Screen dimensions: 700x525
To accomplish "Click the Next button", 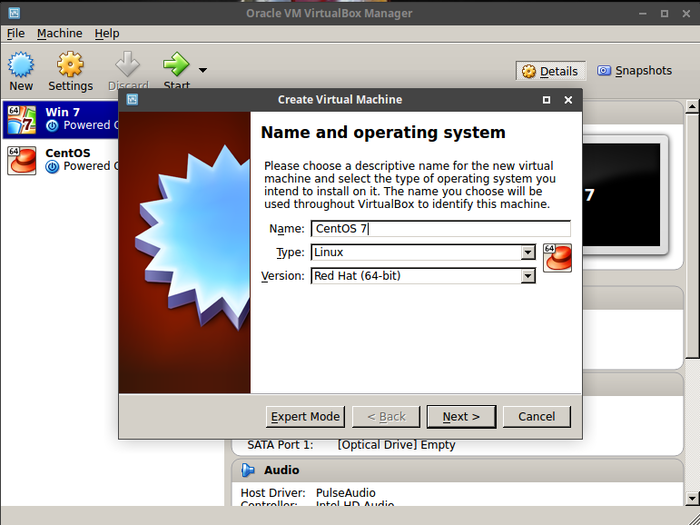I will 461,417.
